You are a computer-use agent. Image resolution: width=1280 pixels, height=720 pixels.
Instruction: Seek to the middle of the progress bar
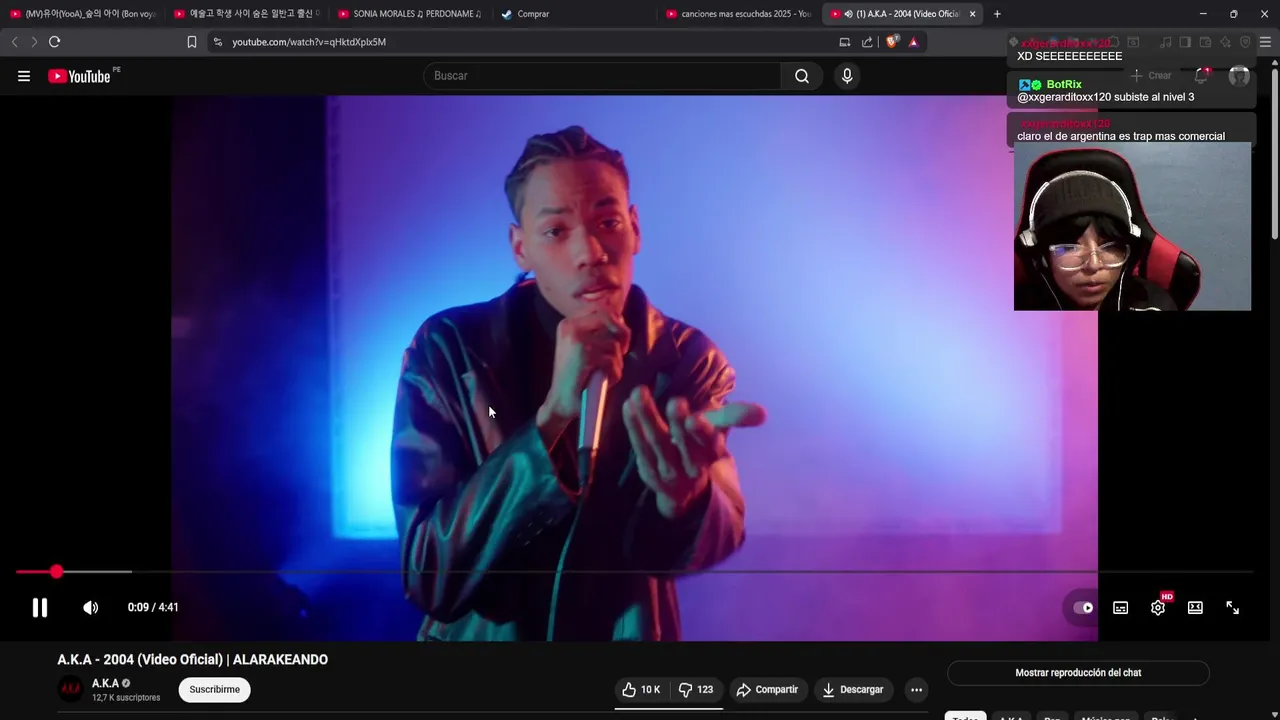click(634, 571)
